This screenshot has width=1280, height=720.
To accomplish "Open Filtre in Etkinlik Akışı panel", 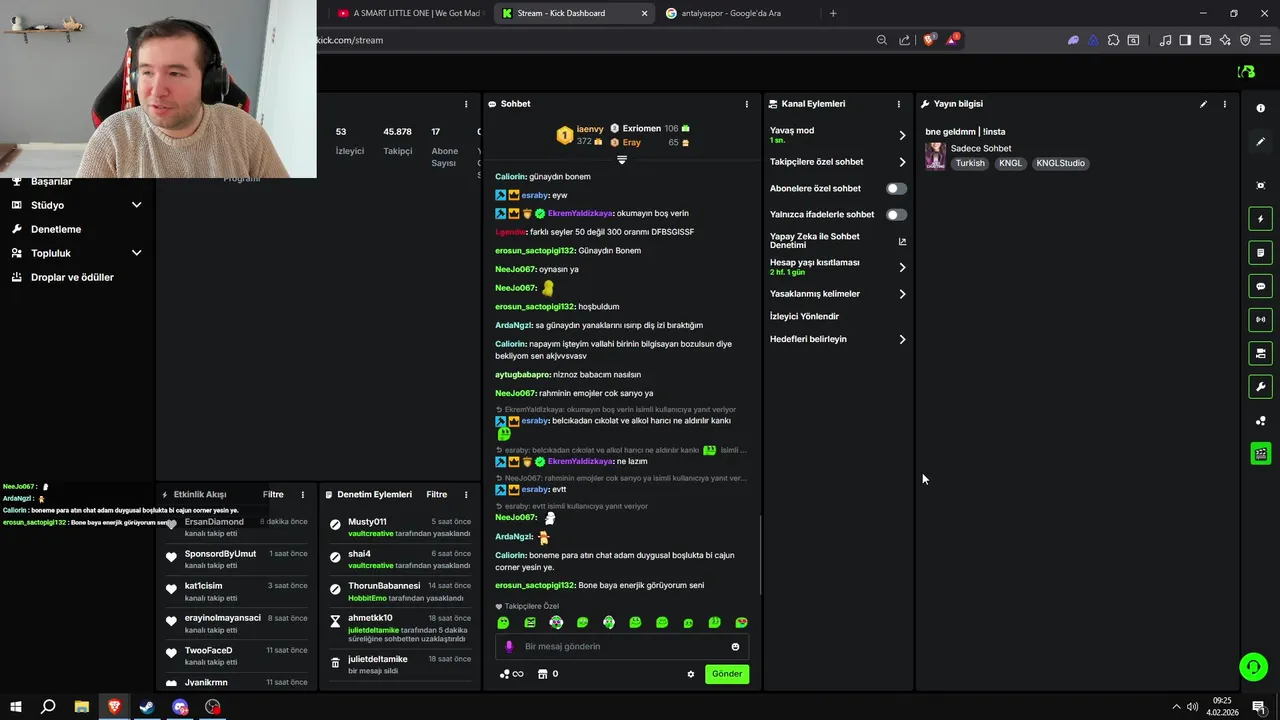I will point(273,494).
